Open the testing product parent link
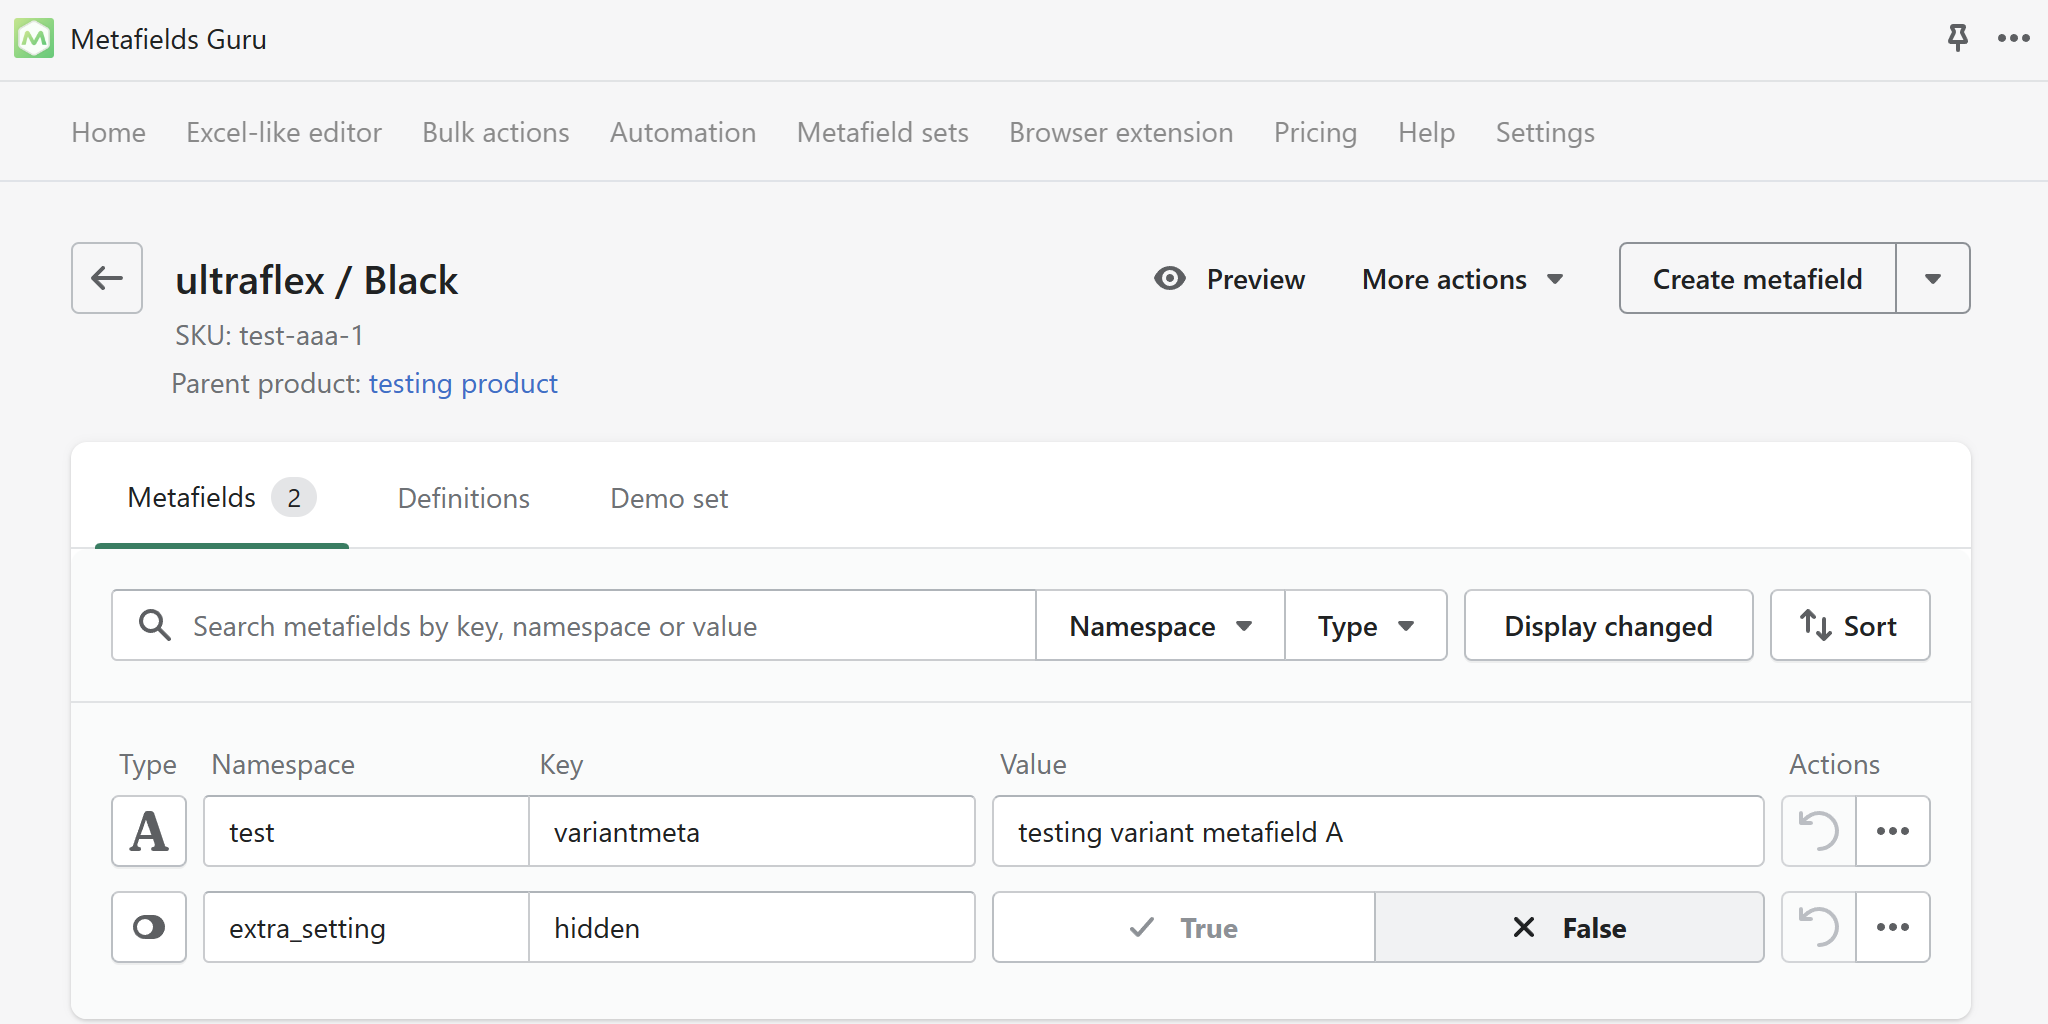 point(463,384)
